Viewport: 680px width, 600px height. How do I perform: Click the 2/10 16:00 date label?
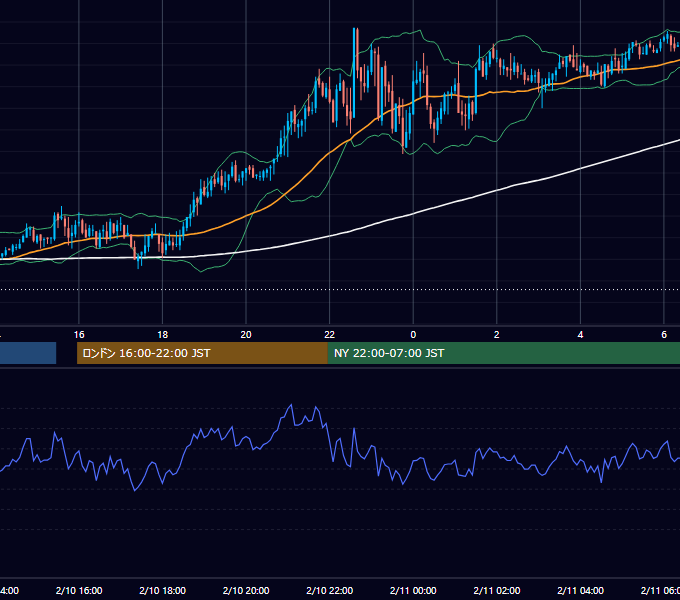click(79, 590)
